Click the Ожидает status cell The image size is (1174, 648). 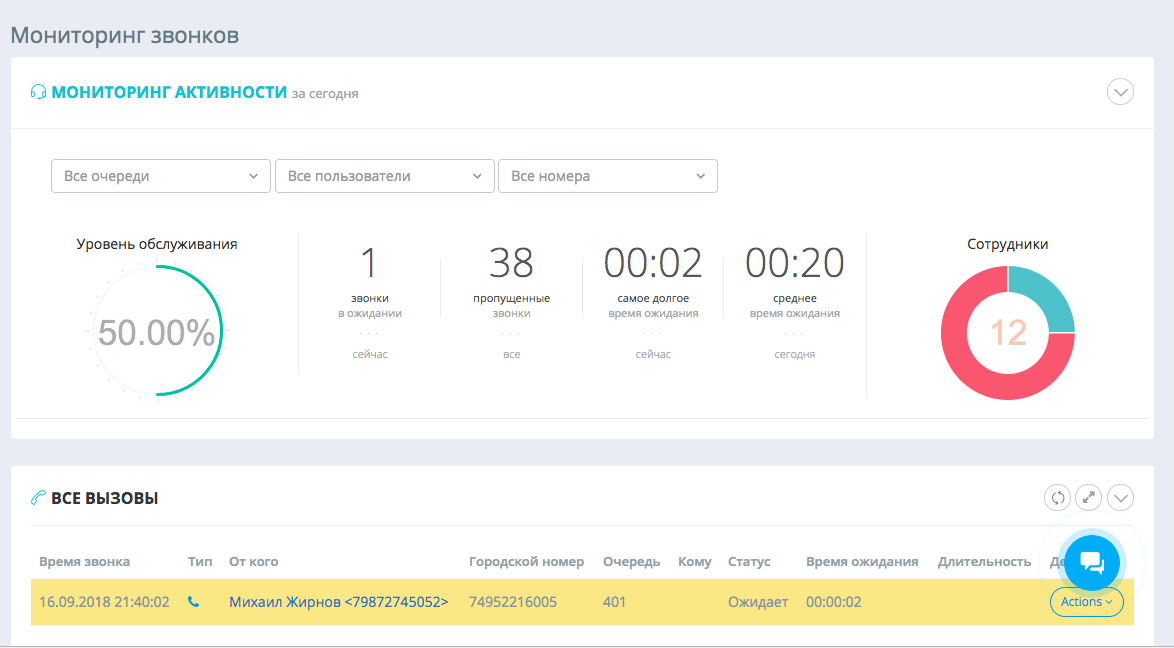pos(758,602)
